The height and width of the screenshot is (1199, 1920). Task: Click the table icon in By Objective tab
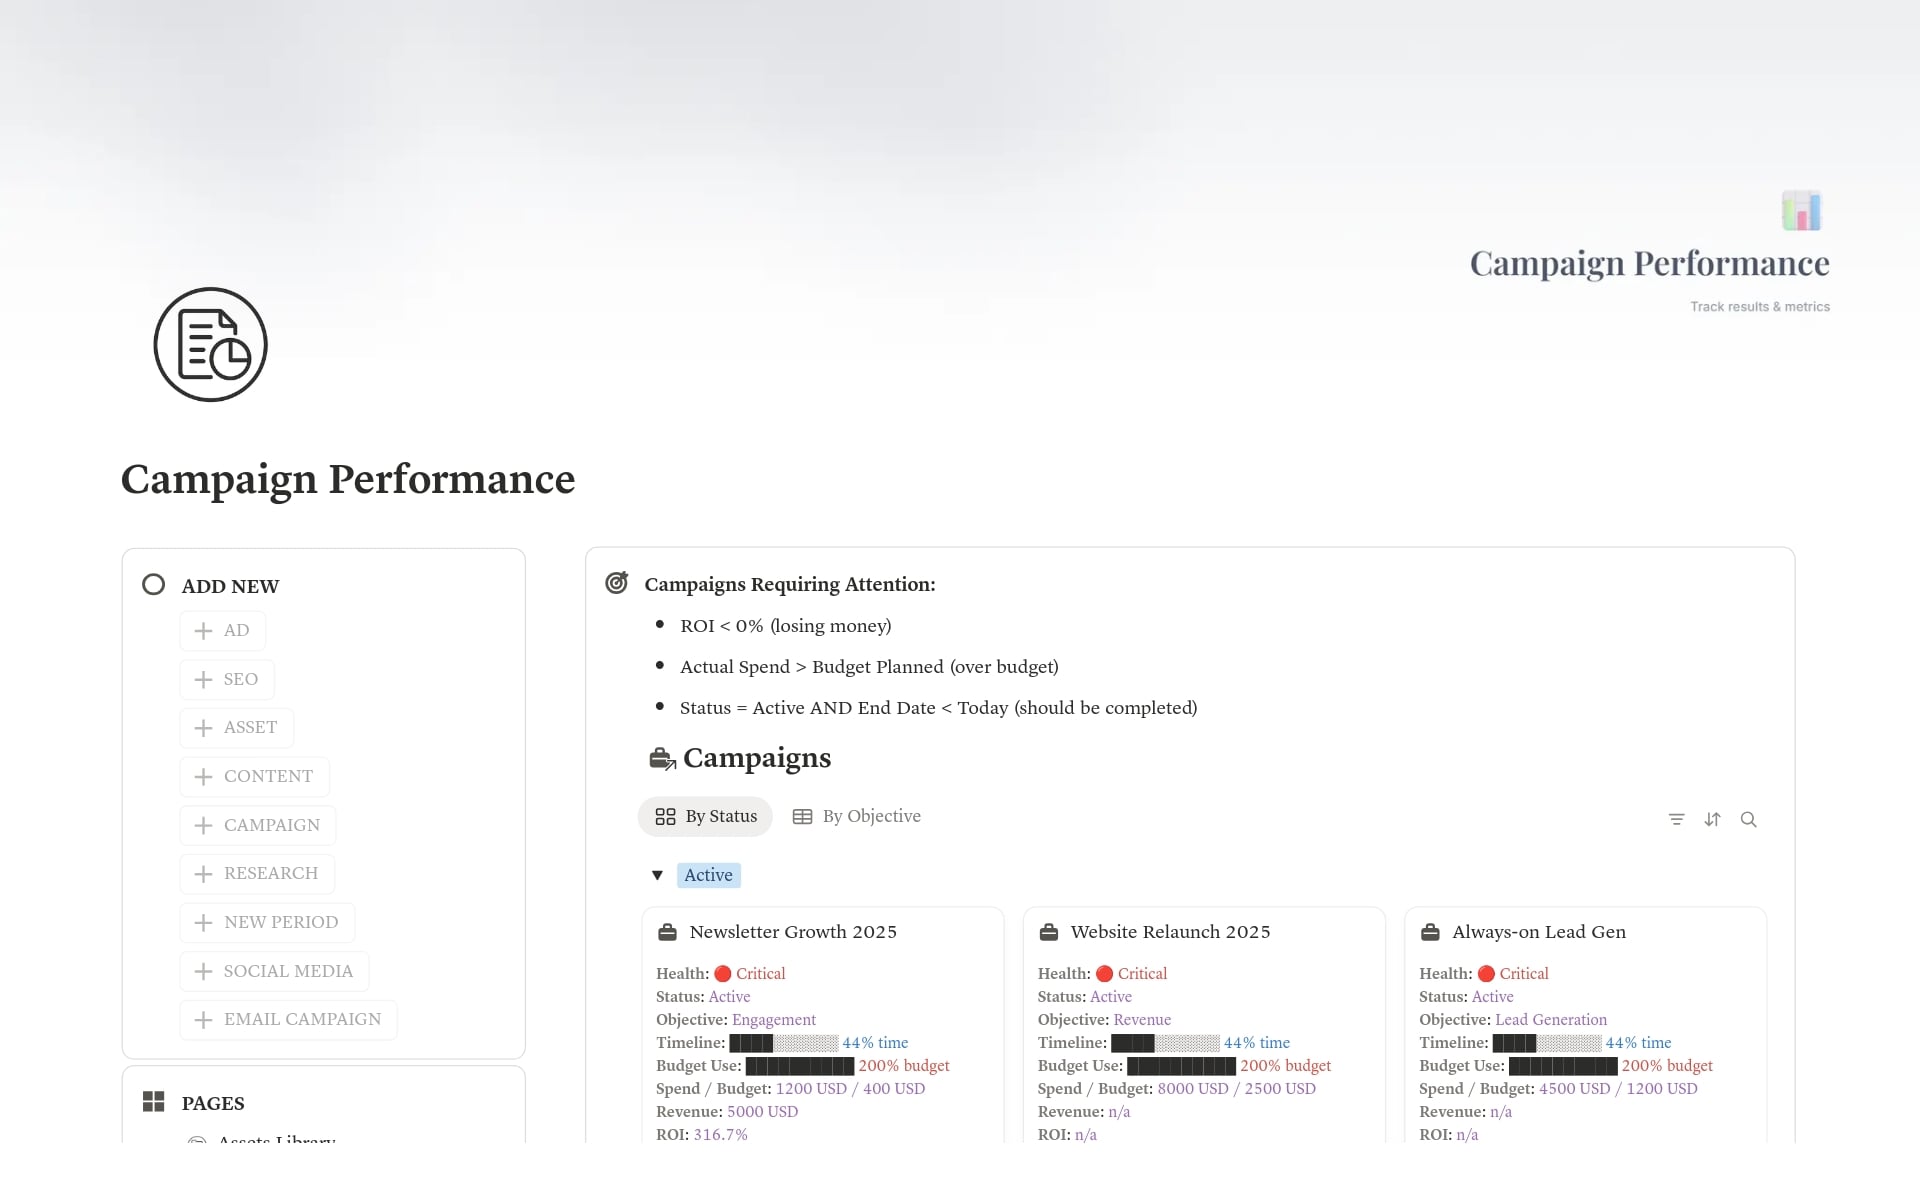802,817
